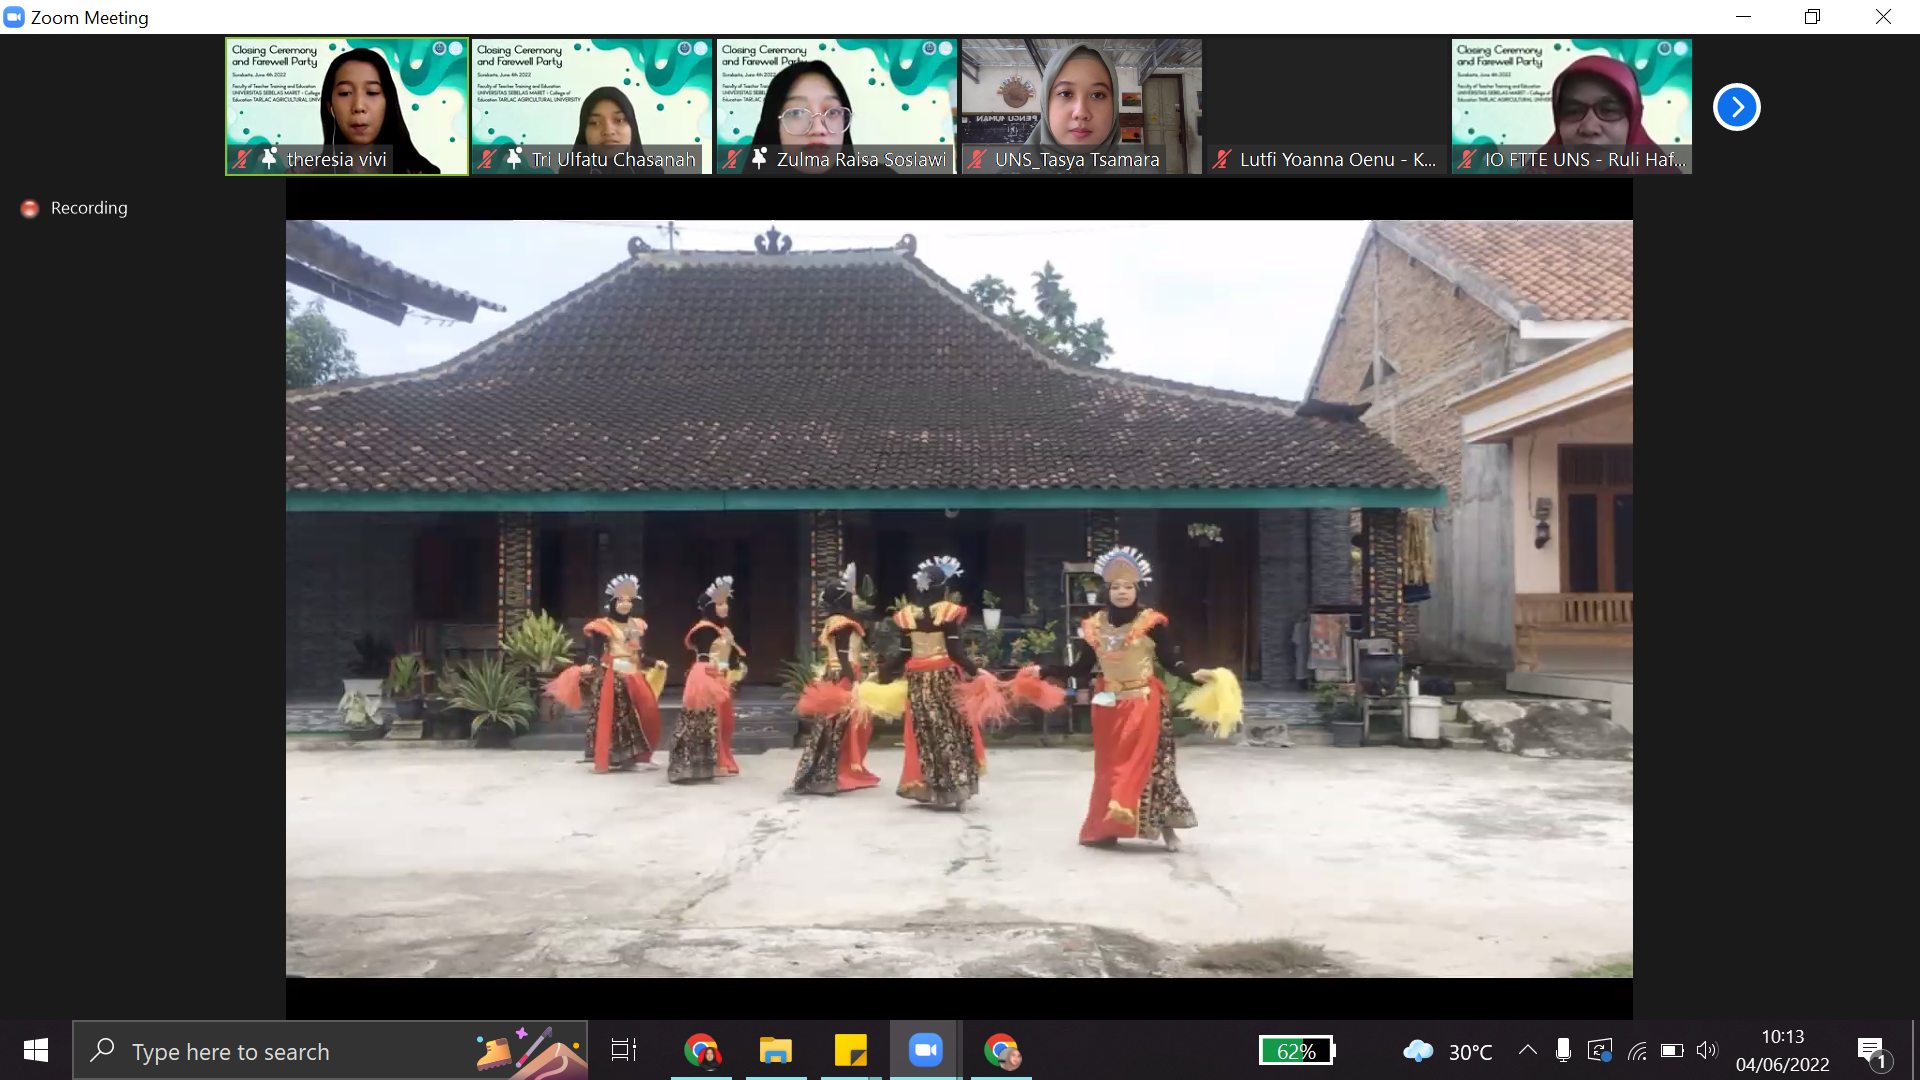
Task: Click the weather 30°C widget
Action: pos(1448,1051)
